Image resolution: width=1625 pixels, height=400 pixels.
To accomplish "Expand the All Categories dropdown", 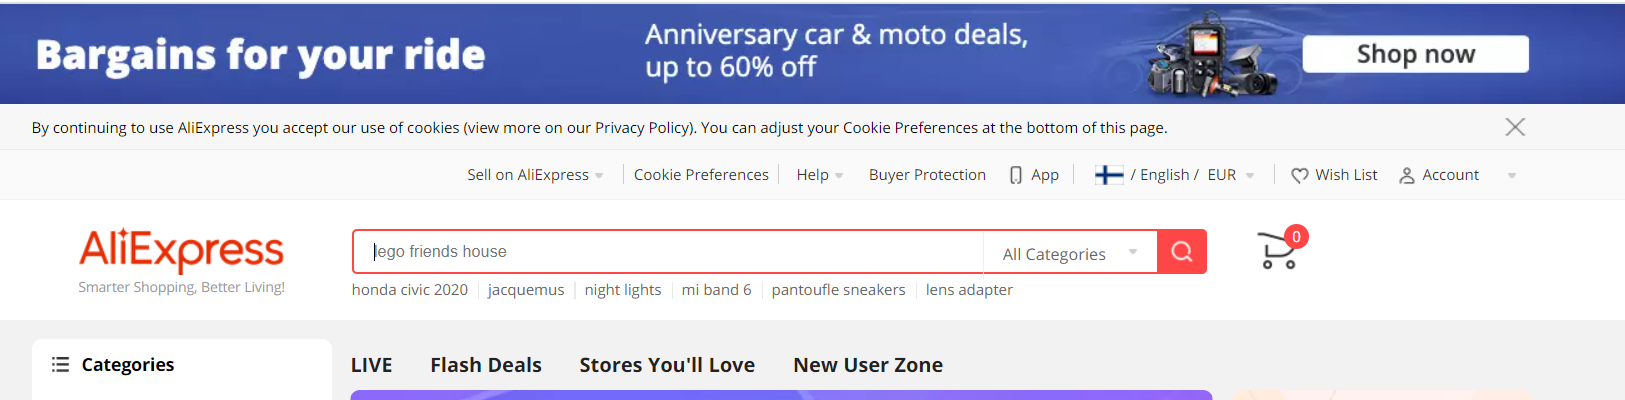I will coord(1070,253).
